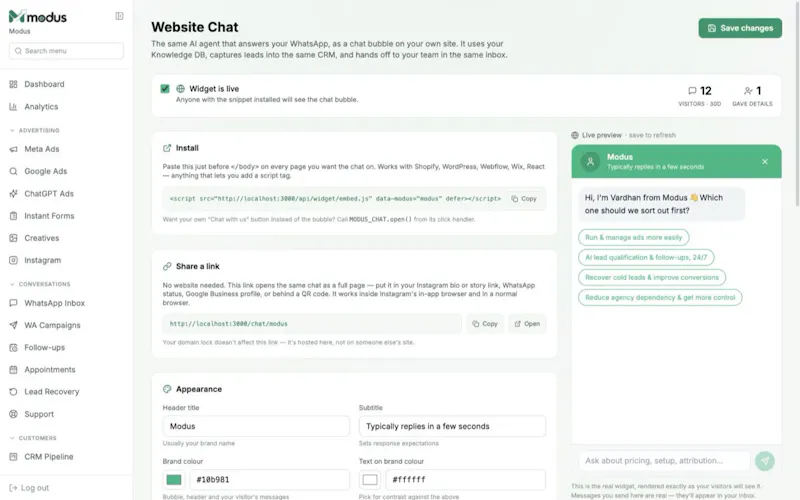Screen dimensions: 800x500
Task: Choose 'Reduce agency dependency' chip
Action: (x=660, y=297)
